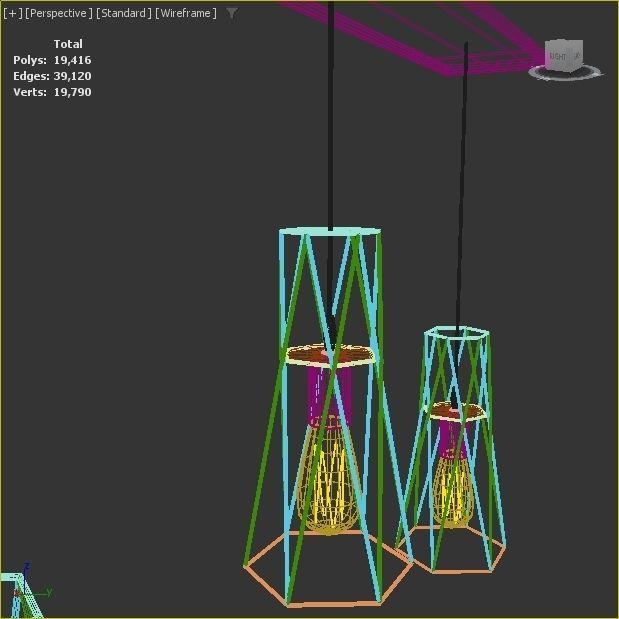
Task: Open the Perspective viewport label menu
Action: (x=59, y=13)
